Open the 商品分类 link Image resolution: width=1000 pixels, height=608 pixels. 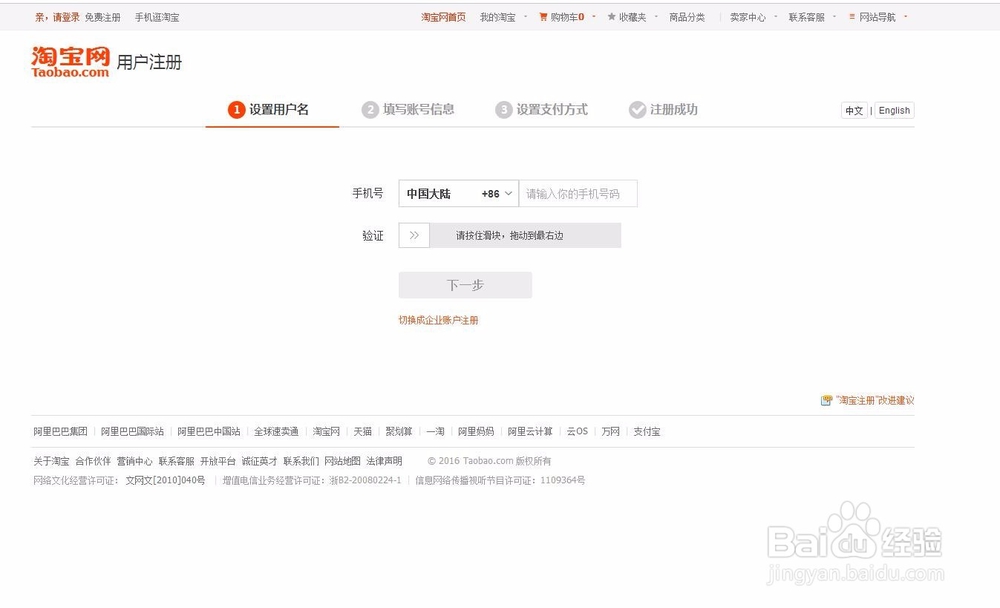click(x=687, y=17)
